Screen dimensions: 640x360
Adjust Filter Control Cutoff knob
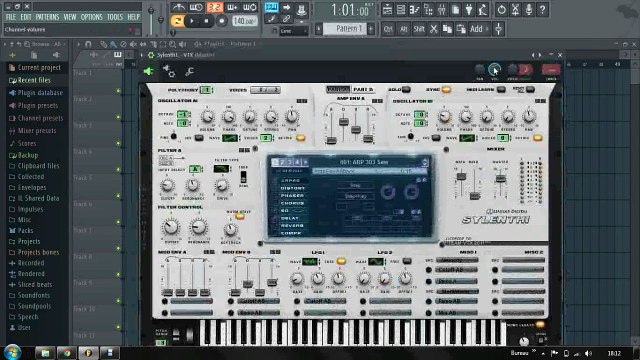[171, 227]
